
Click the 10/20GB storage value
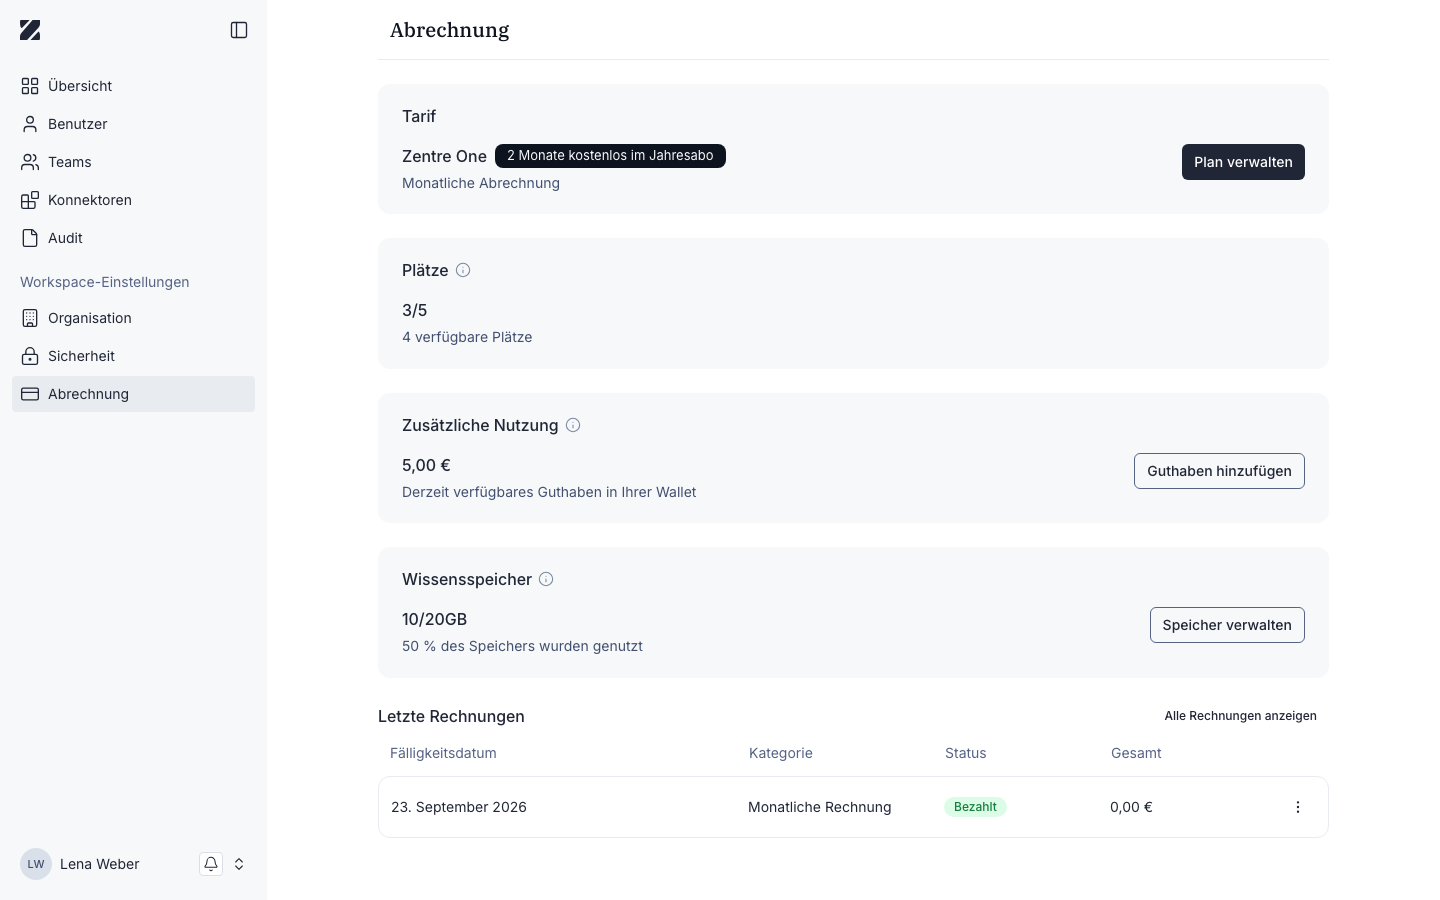click(x=434, y=619)
